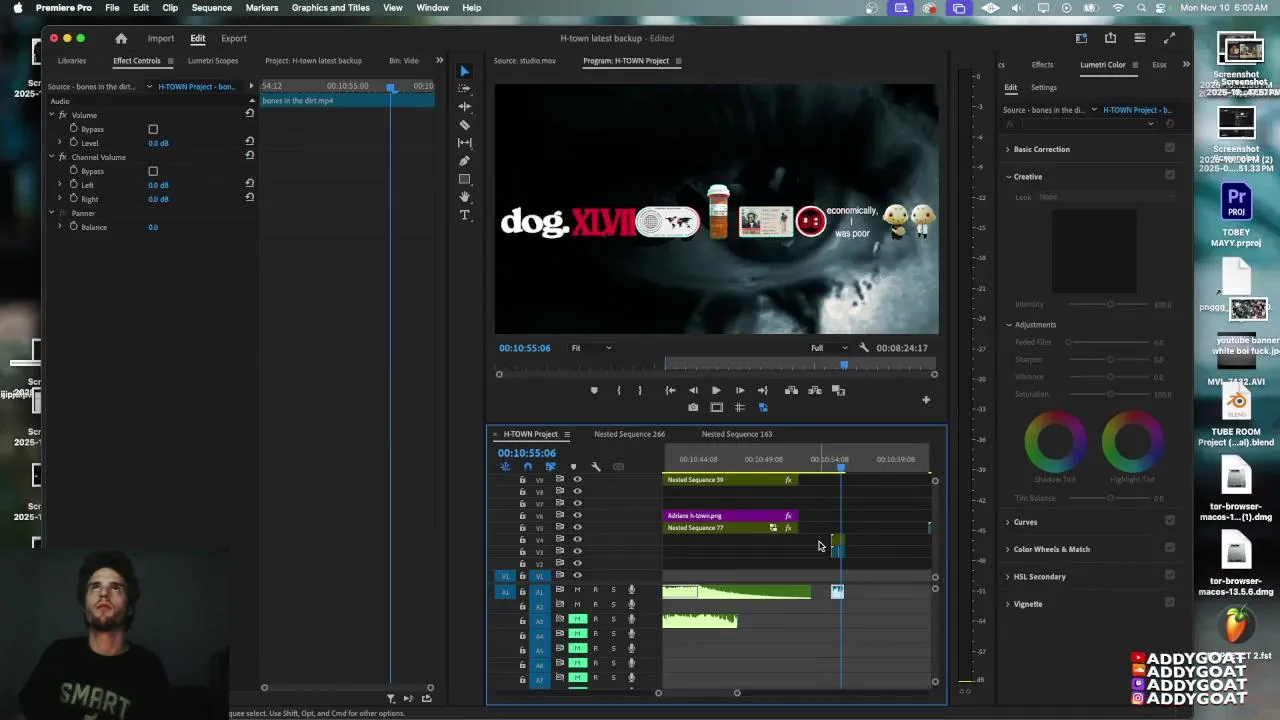This screenshot has height=720, width=1280.
Task: Unmute audio track A3
Action: 577,619
